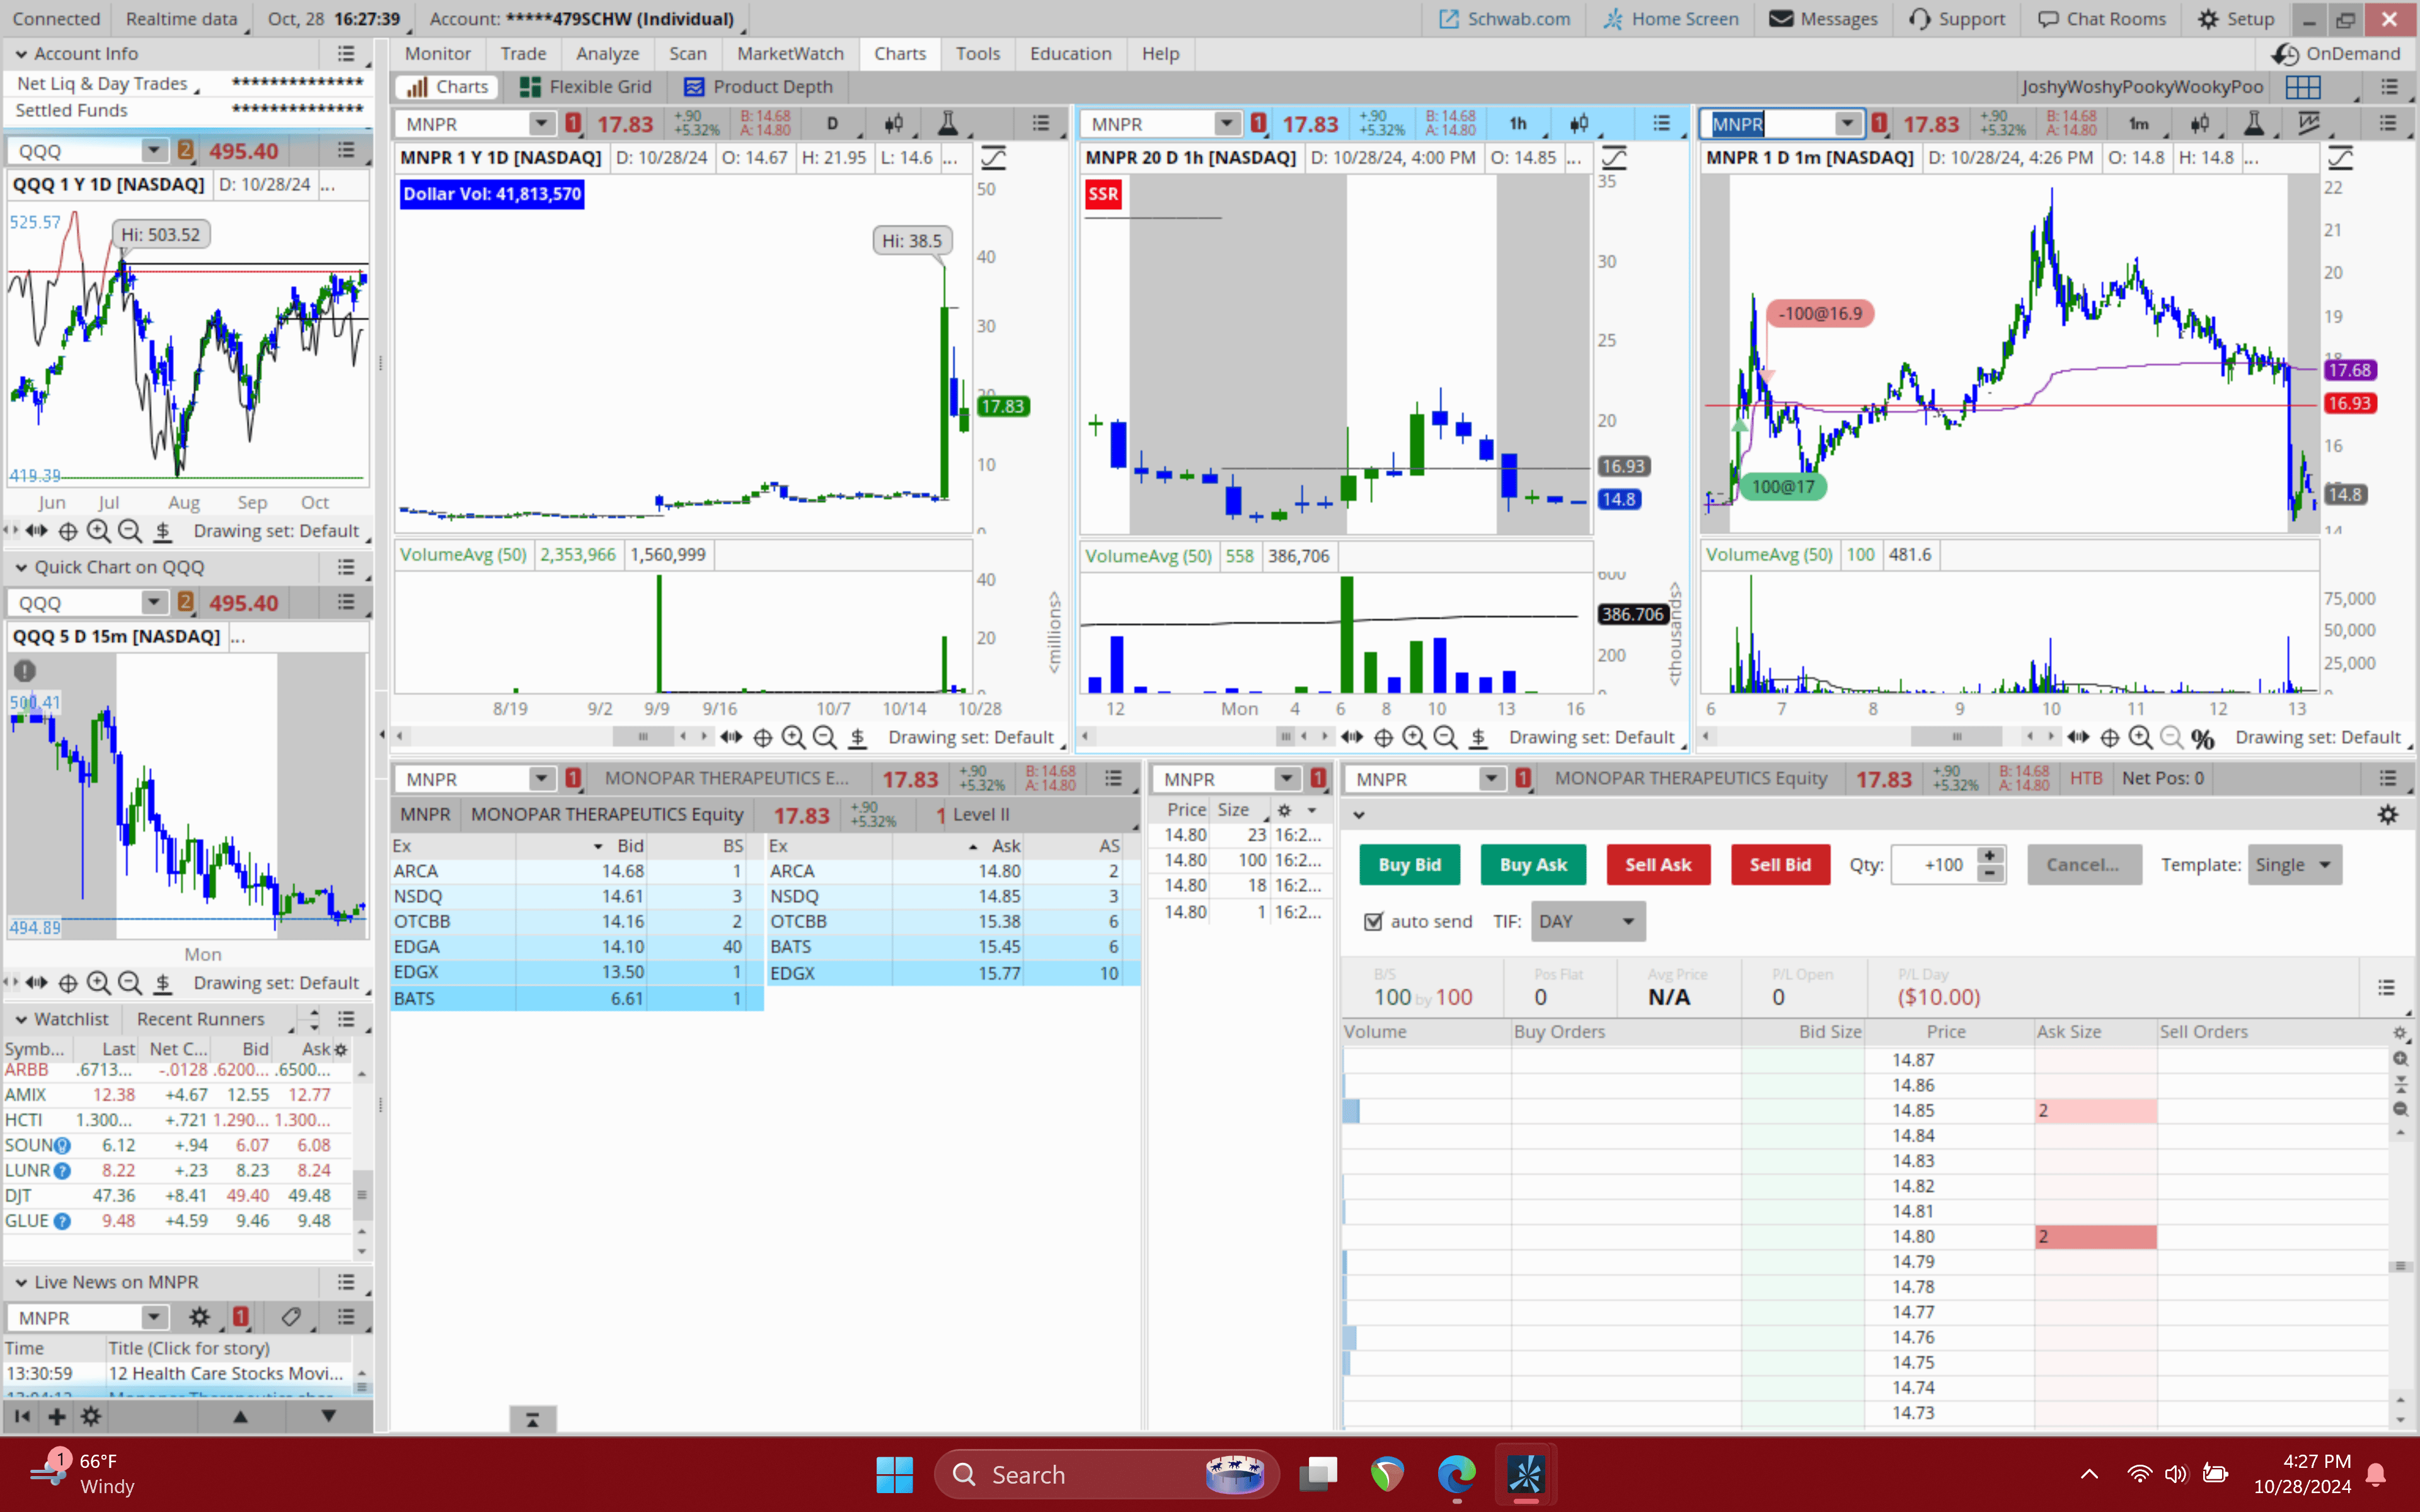Collapse the Watchlist section
Viewport: 2420px width, 1512px height.
tap(21, 1019)
